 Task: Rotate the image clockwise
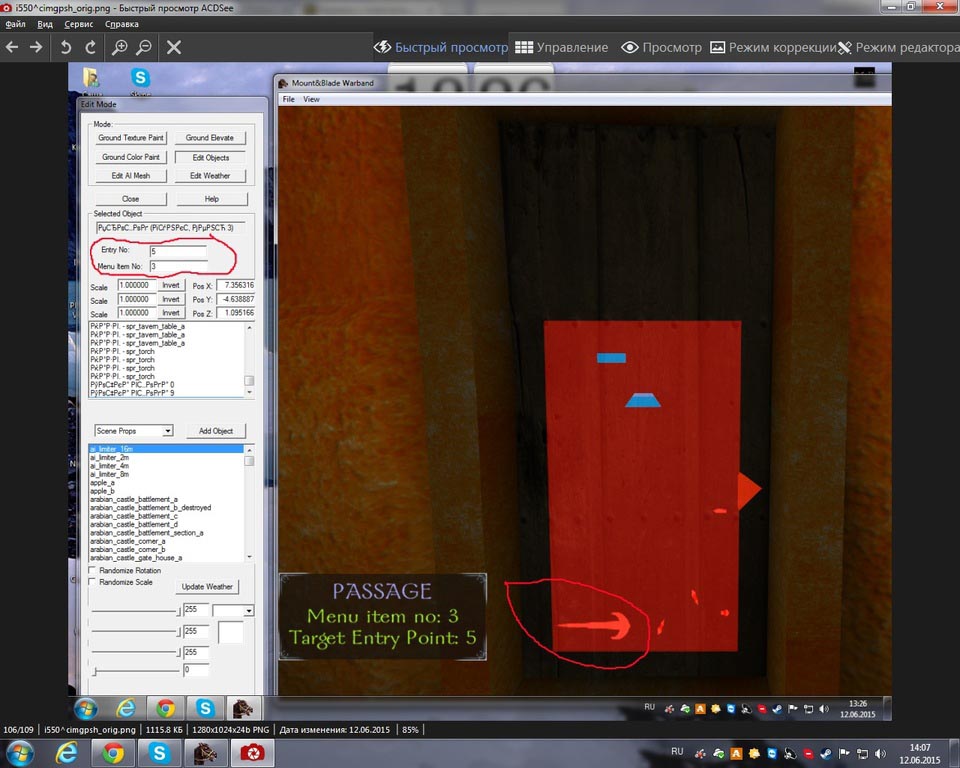pyautogui.click(x=91, y=47)
